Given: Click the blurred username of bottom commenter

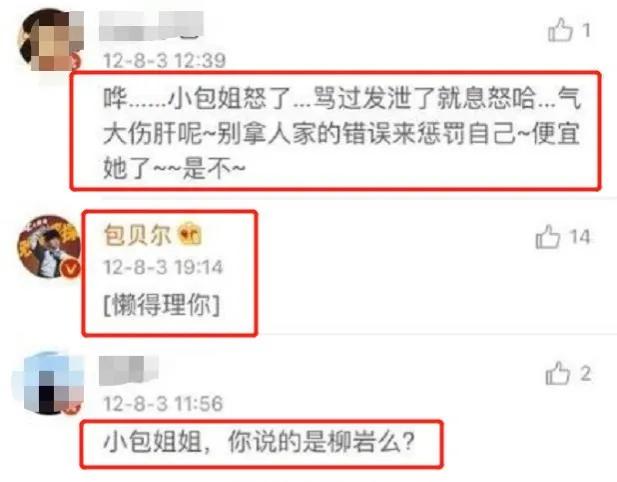Looking at the screenshot, I should [x=129, y=370].
